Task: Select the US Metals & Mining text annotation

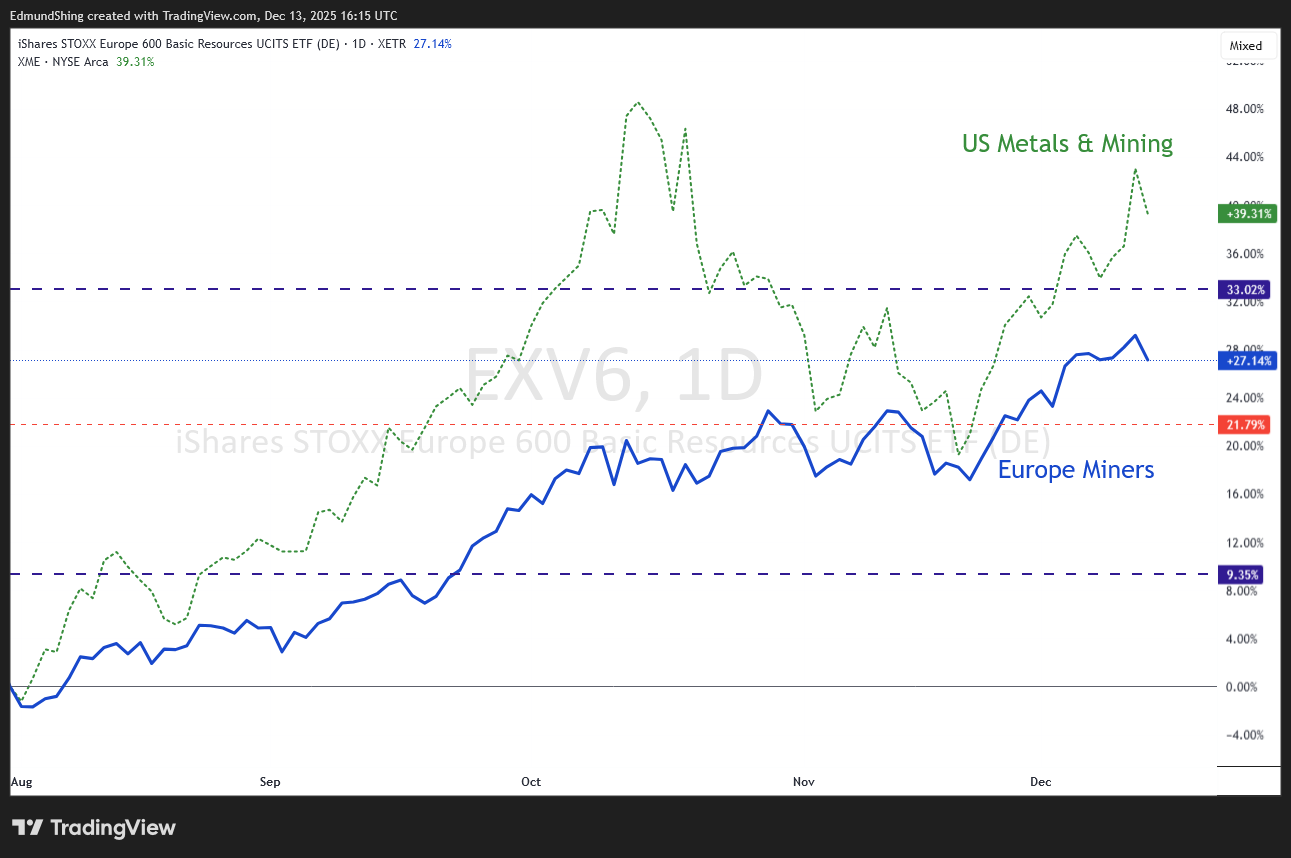Action: [x=1067, y=144]
